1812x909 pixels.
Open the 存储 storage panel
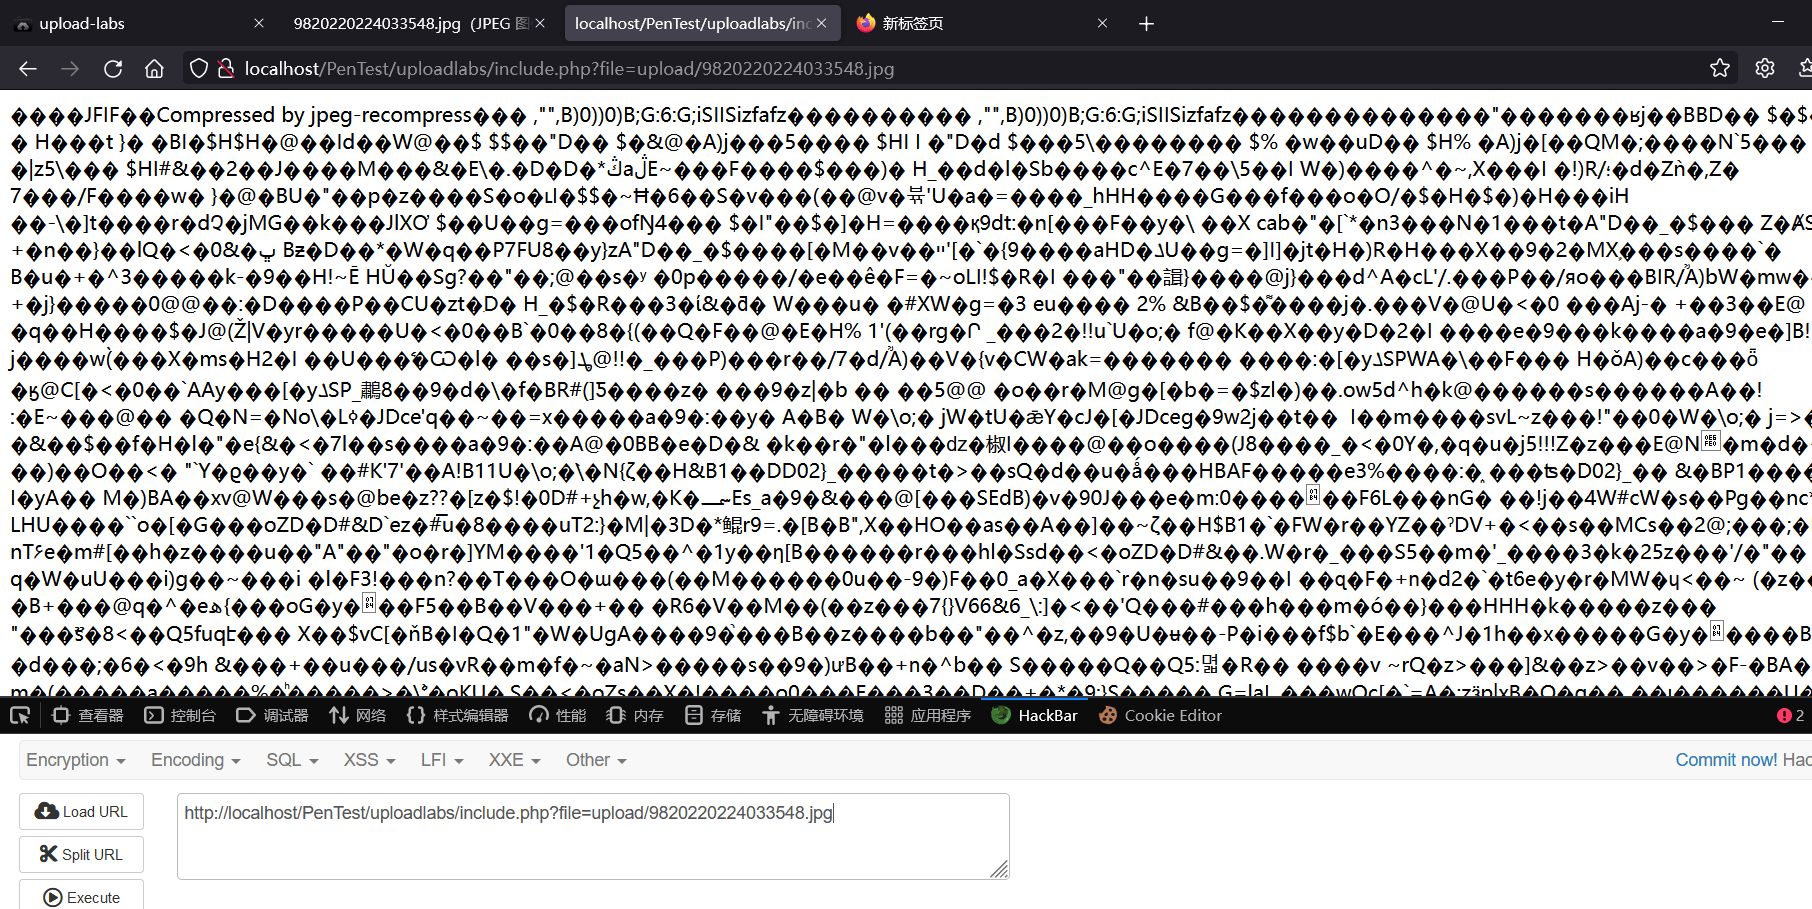tap(713, 715)
